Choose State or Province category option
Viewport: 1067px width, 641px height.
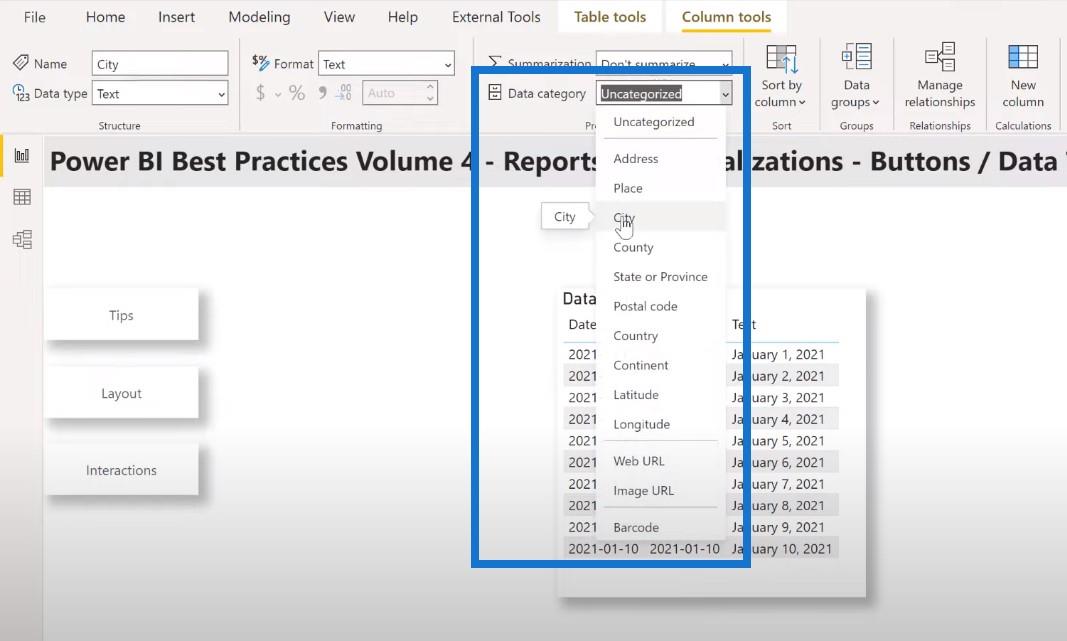tap(660, 277)
